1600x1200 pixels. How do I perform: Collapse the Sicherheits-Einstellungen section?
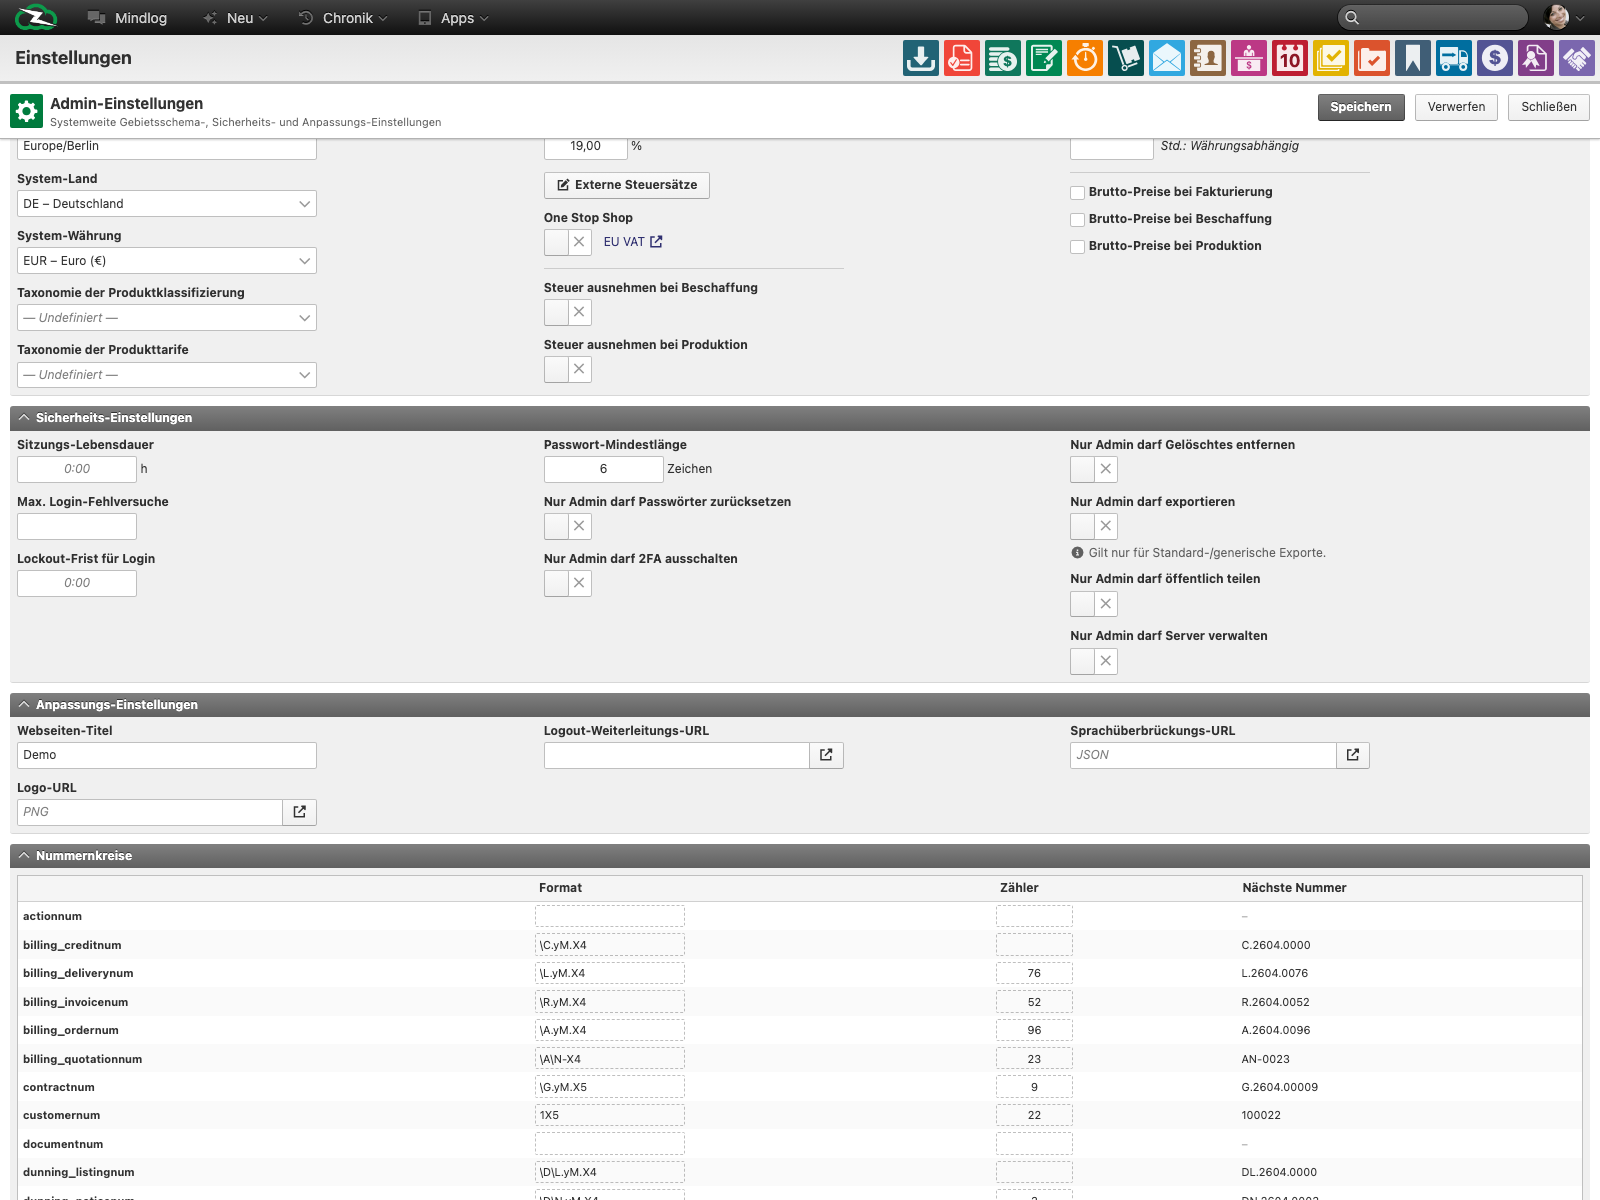pyautogui.click(x=24, y=418)
